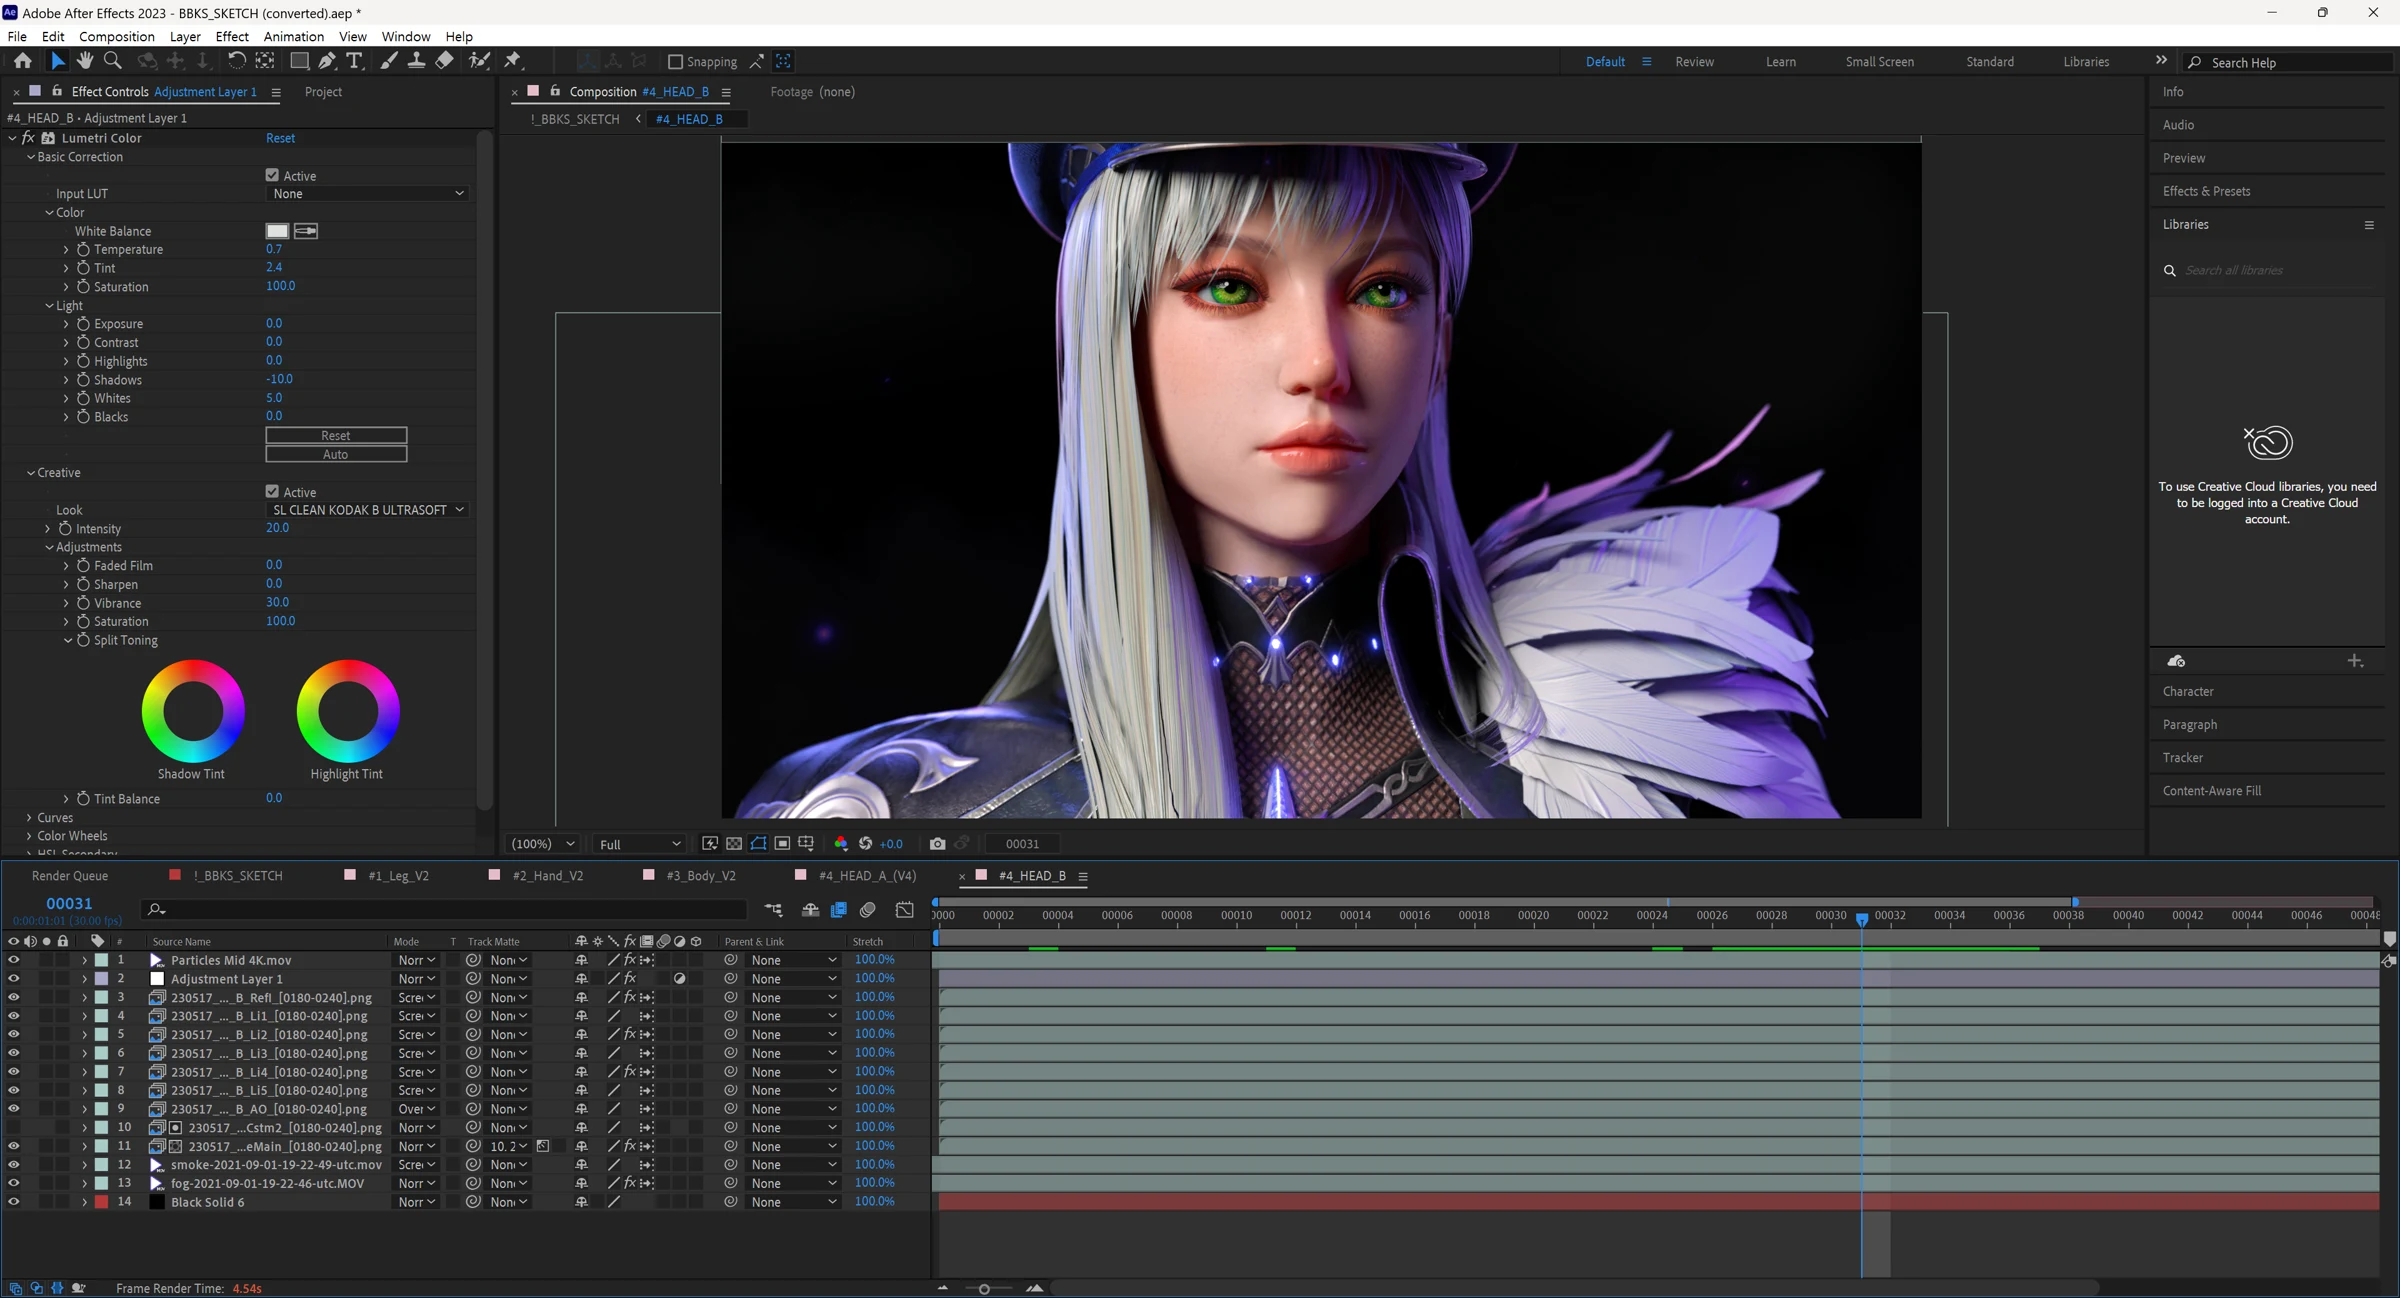Select the Eraser tool
This screenshot has height=1298, width=2400.
point(445,61)
